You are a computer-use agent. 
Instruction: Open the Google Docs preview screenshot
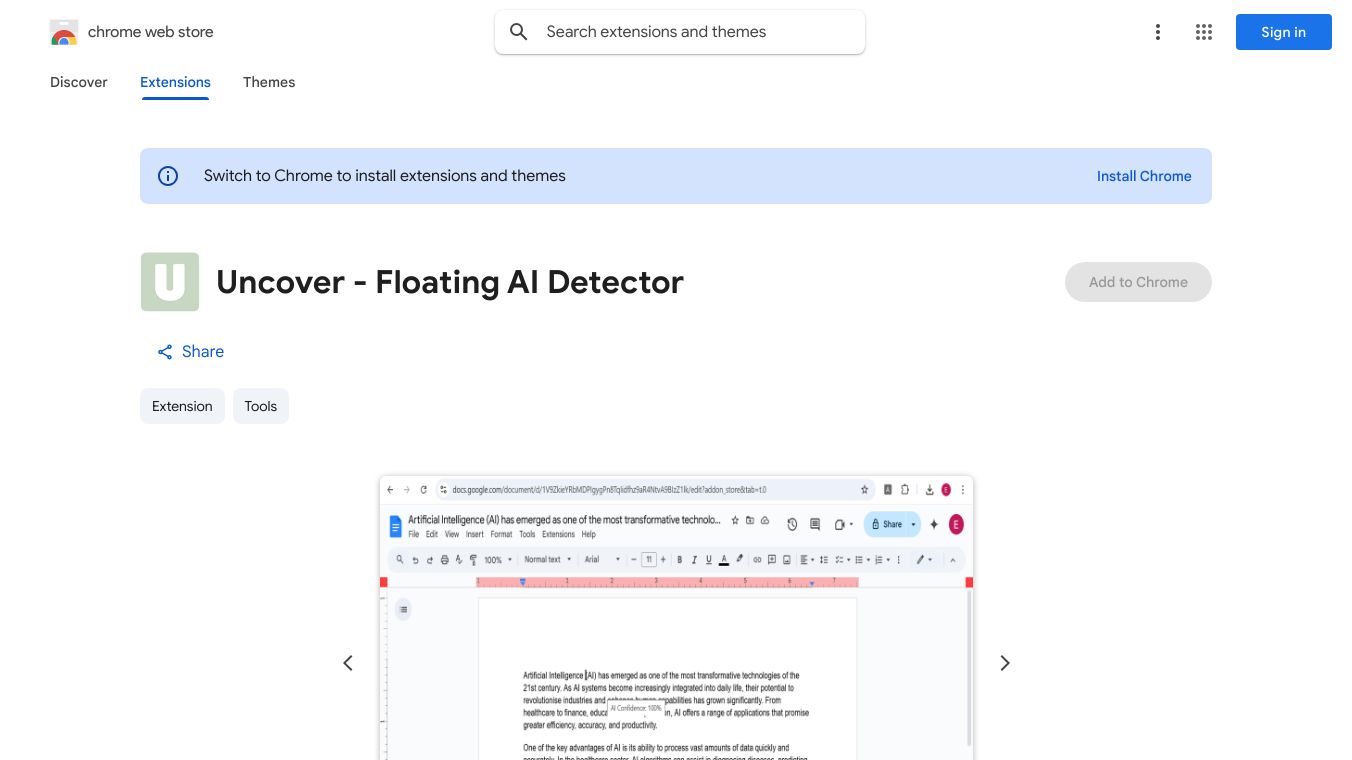pos(676,618)
